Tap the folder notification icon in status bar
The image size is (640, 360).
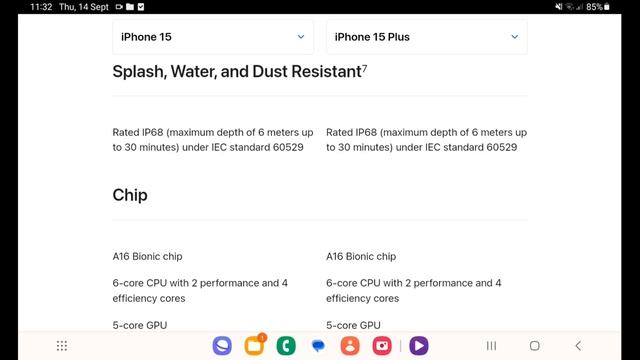[130, 7]
